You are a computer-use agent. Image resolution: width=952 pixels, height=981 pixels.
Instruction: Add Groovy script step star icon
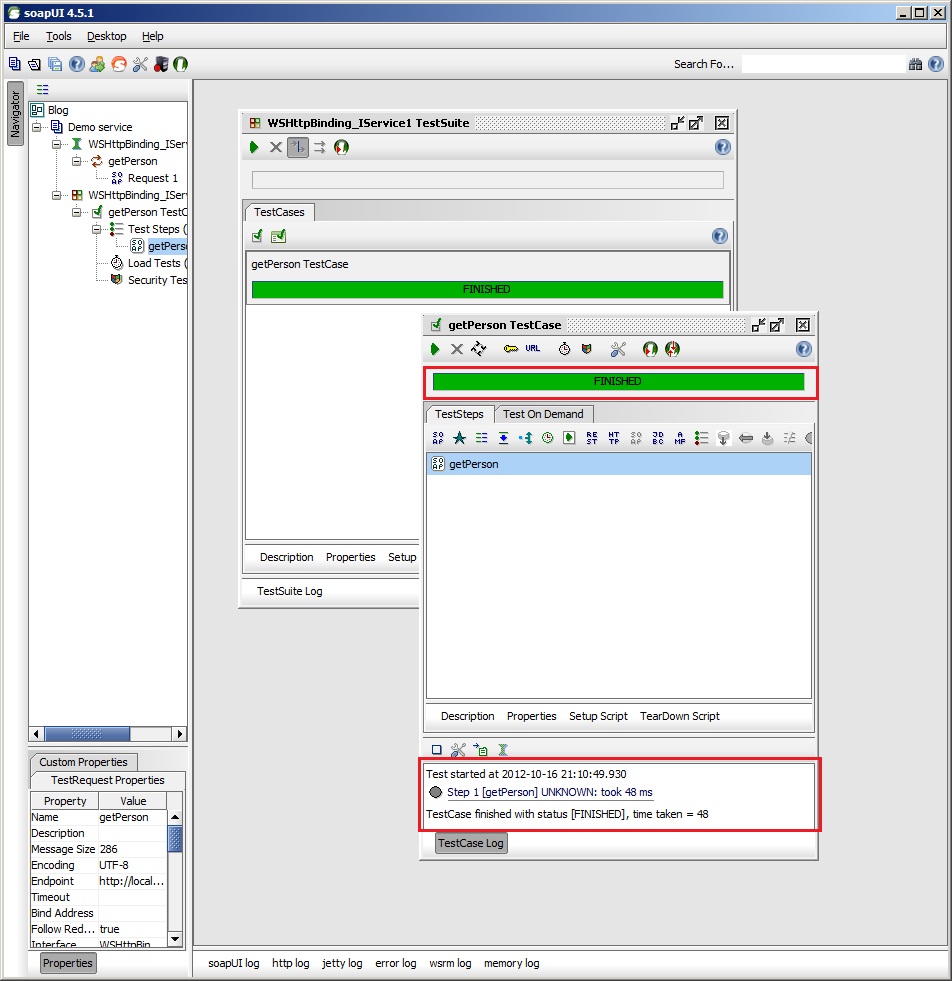click(x=459, y=438)
